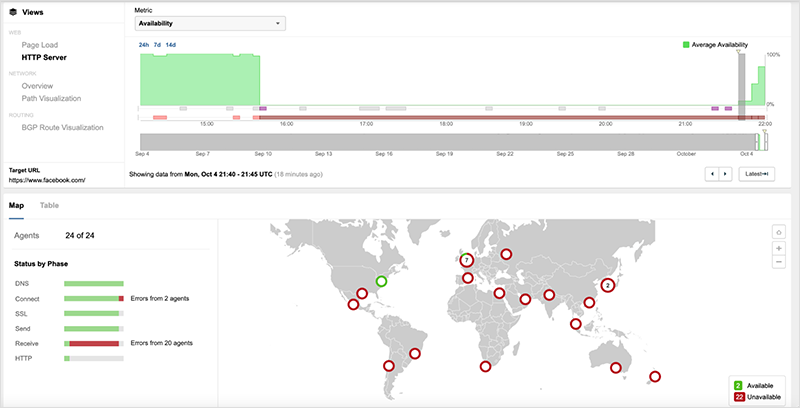
Task: Click the Europe cluster marker showing 7
Action: tap(466, 260)
